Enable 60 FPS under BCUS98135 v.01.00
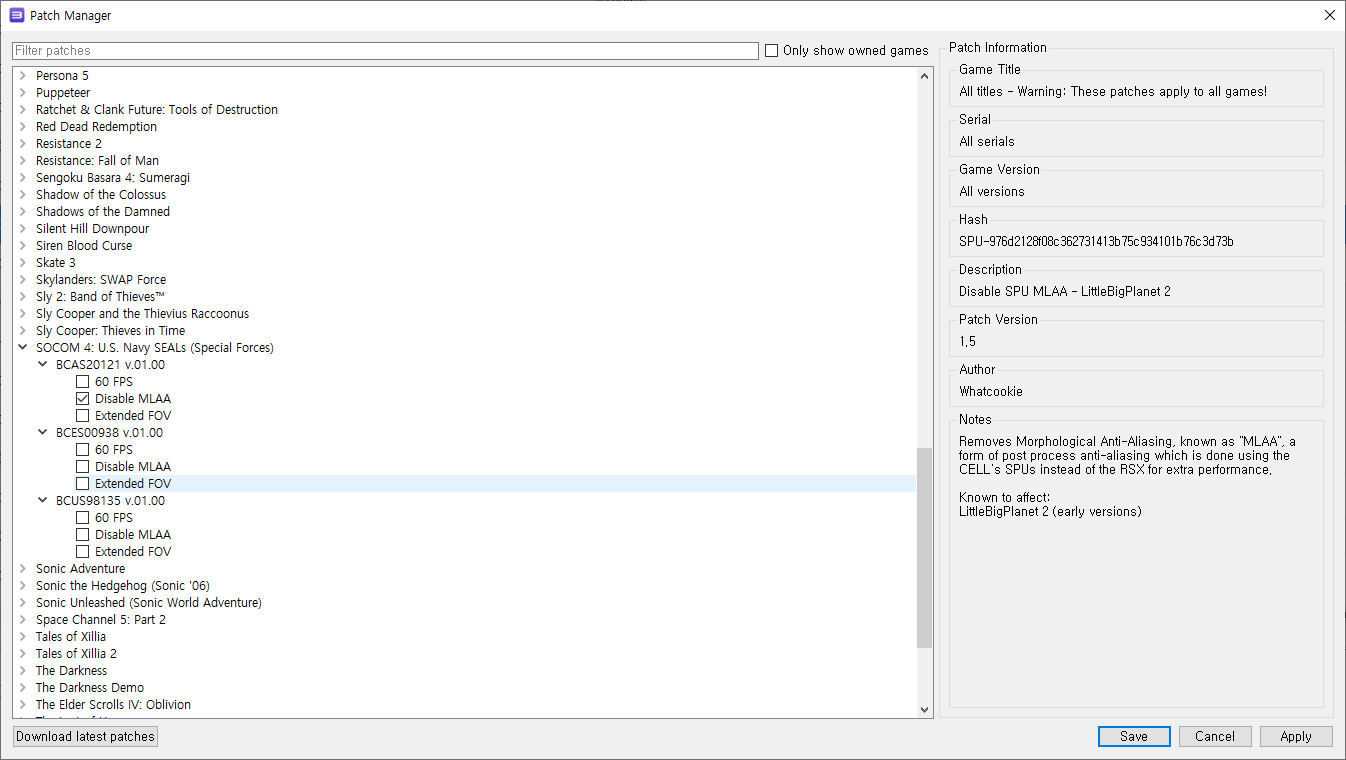 click(83, 518)
